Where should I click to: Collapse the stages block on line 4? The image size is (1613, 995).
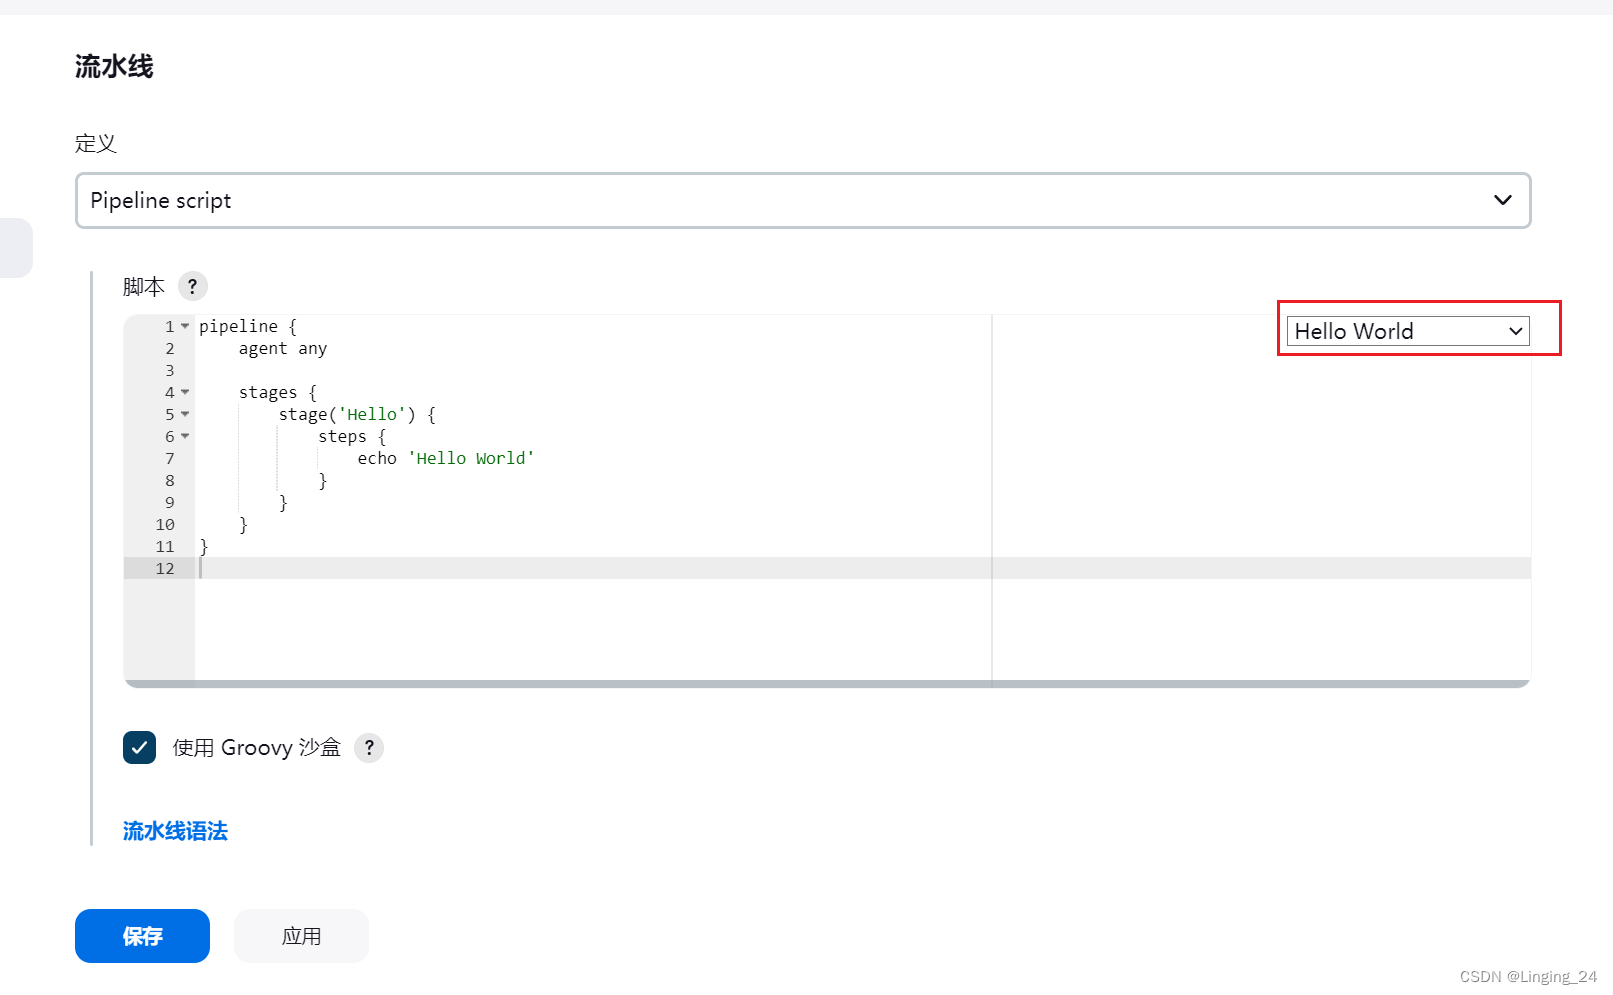click(185, 392)
